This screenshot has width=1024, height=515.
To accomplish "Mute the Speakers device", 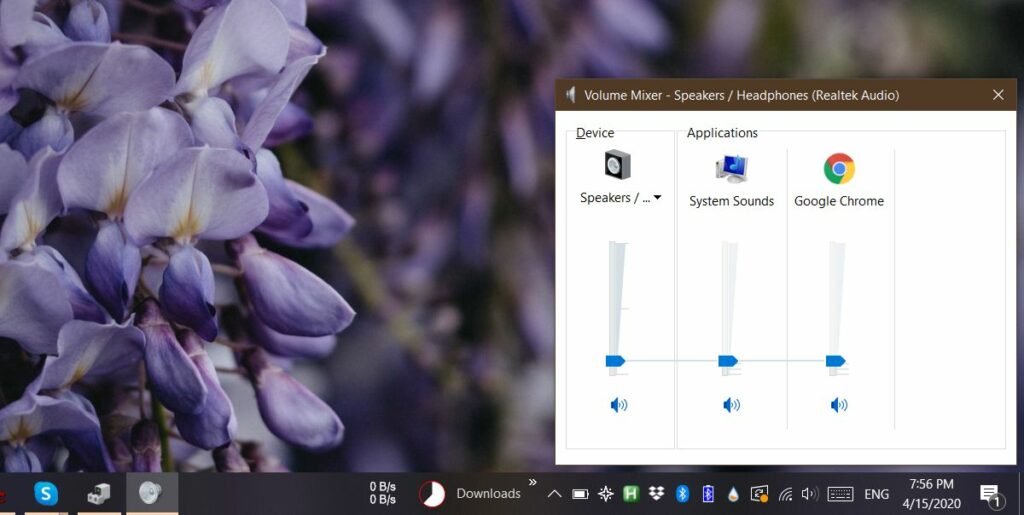I will pos(618,405).
